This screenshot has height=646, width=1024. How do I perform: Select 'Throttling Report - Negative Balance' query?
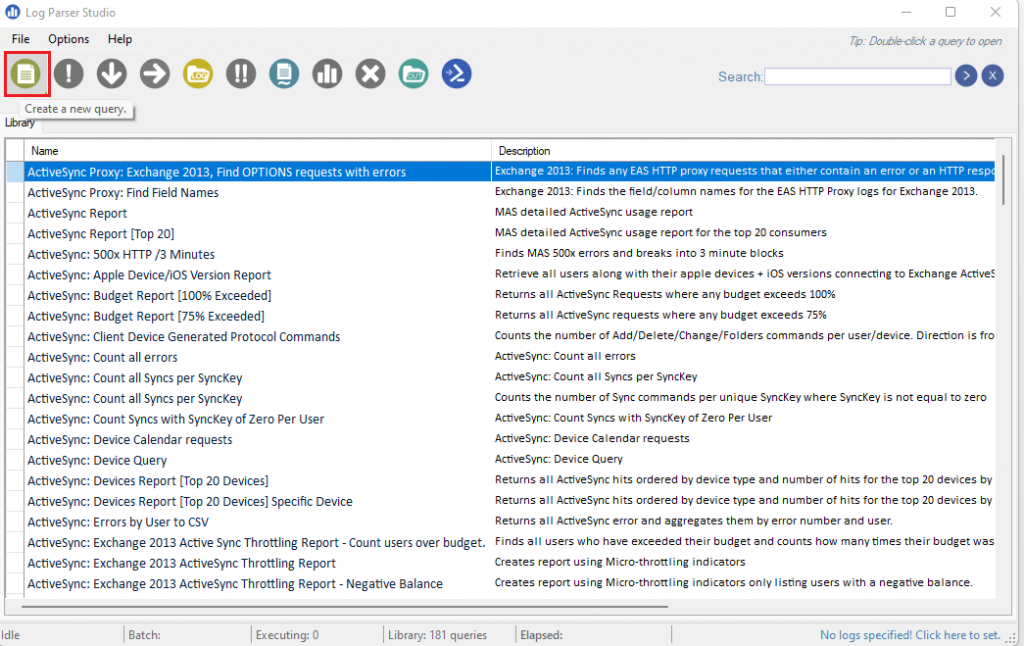tap(235, 584)
